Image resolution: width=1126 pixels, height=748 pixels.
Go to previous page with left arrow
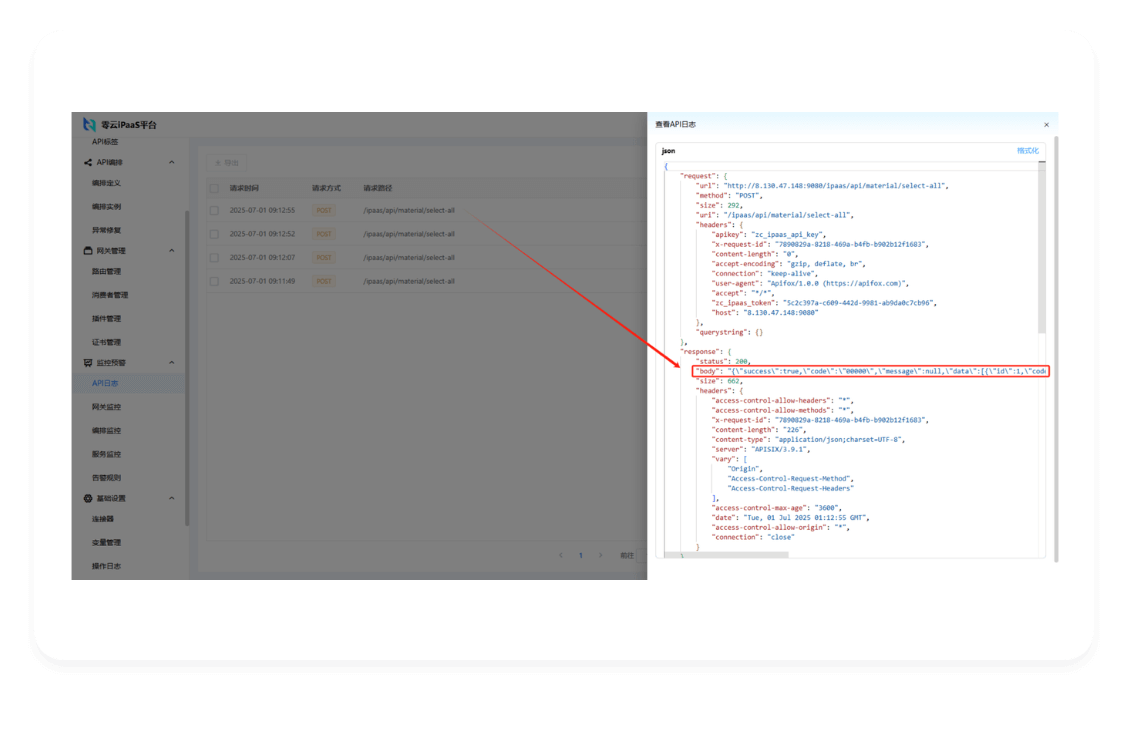(x=560, y=555)
